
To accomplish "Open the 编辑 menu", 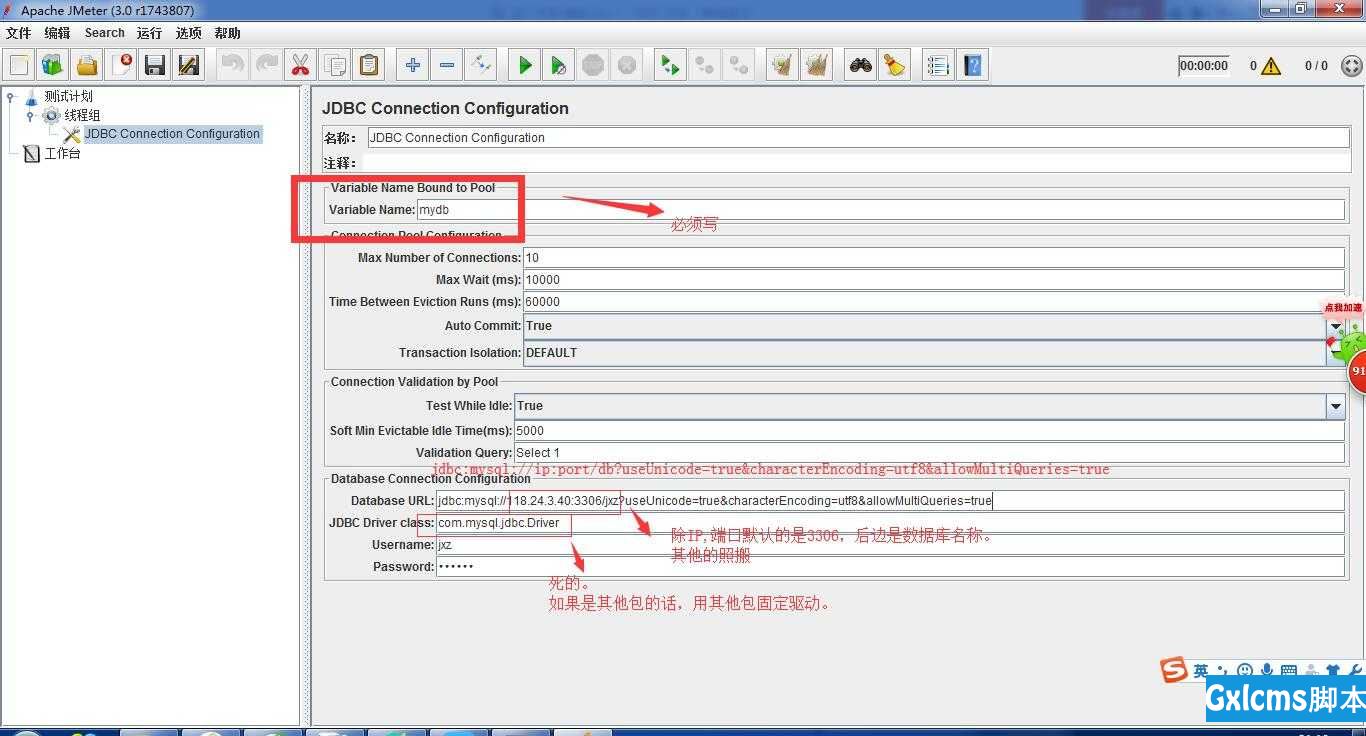I will pyautogui.click(x=57, y=33).
